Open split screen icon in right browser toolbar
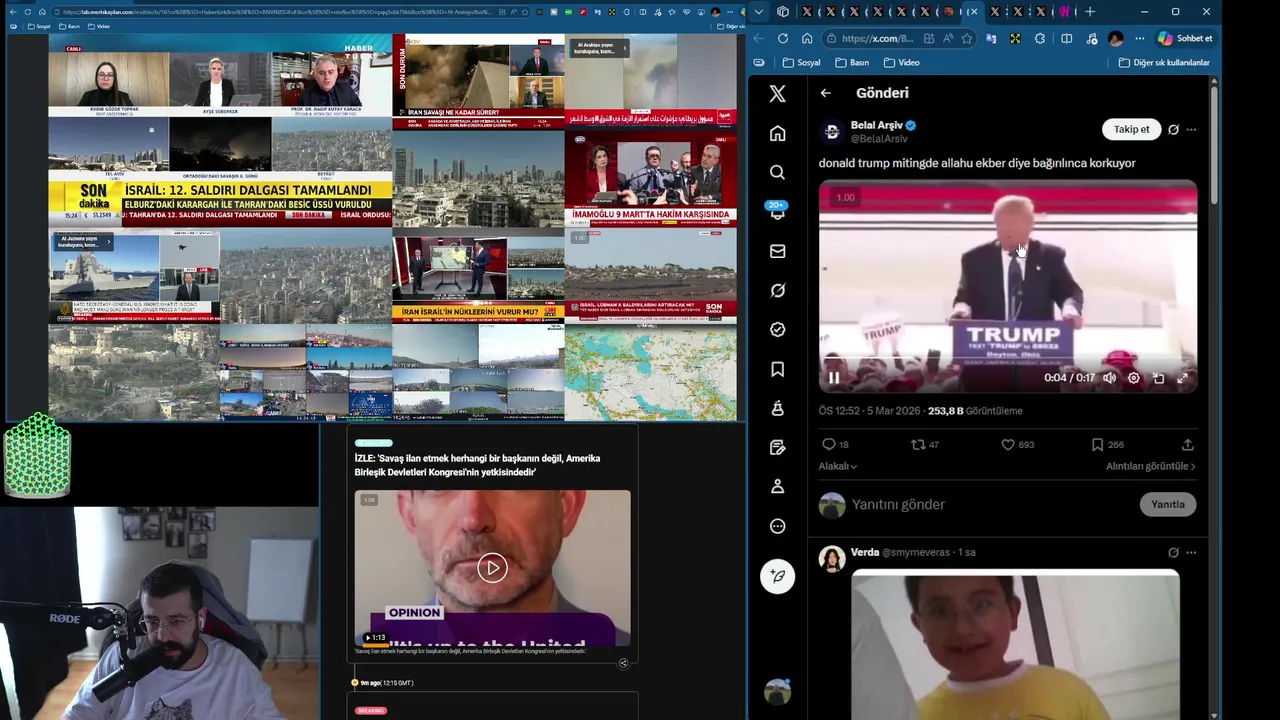The image size is (1280, 720). (1066, 38)
